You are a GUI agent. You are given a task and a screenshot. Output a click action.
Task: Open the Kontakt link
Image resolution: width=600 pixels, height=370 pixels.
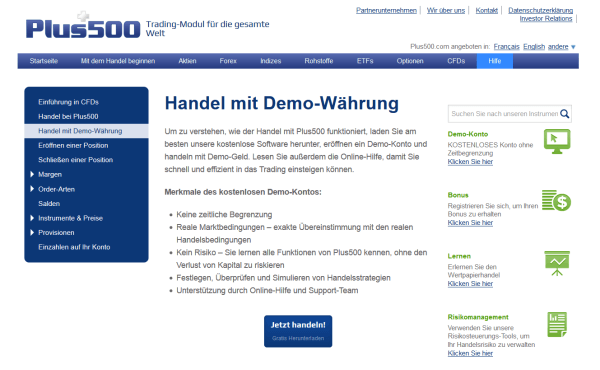coord(487,10)
